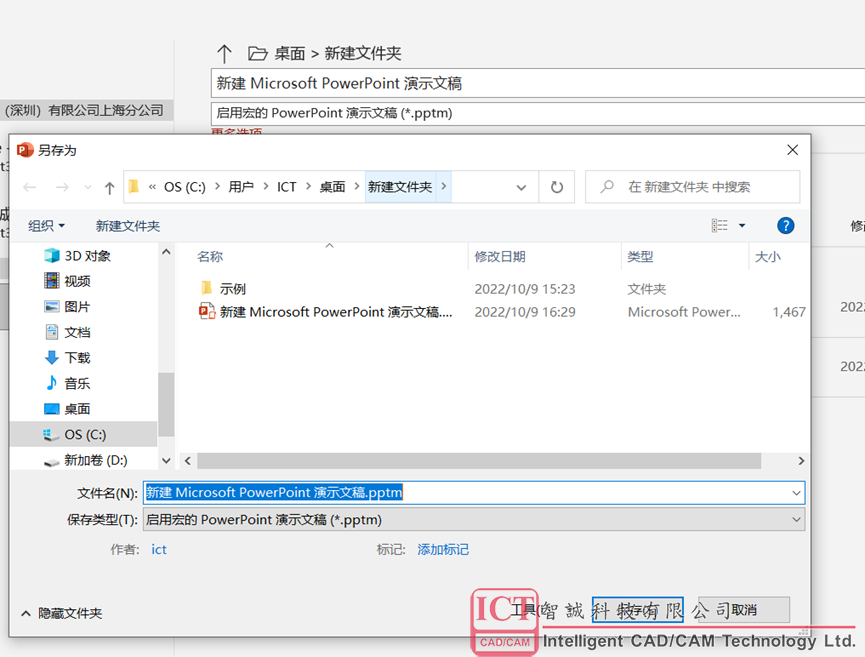Screen dimensions: 865x657
Task: Select 新建文件夹 in the address breadcrumb
Action: (400, 187)
